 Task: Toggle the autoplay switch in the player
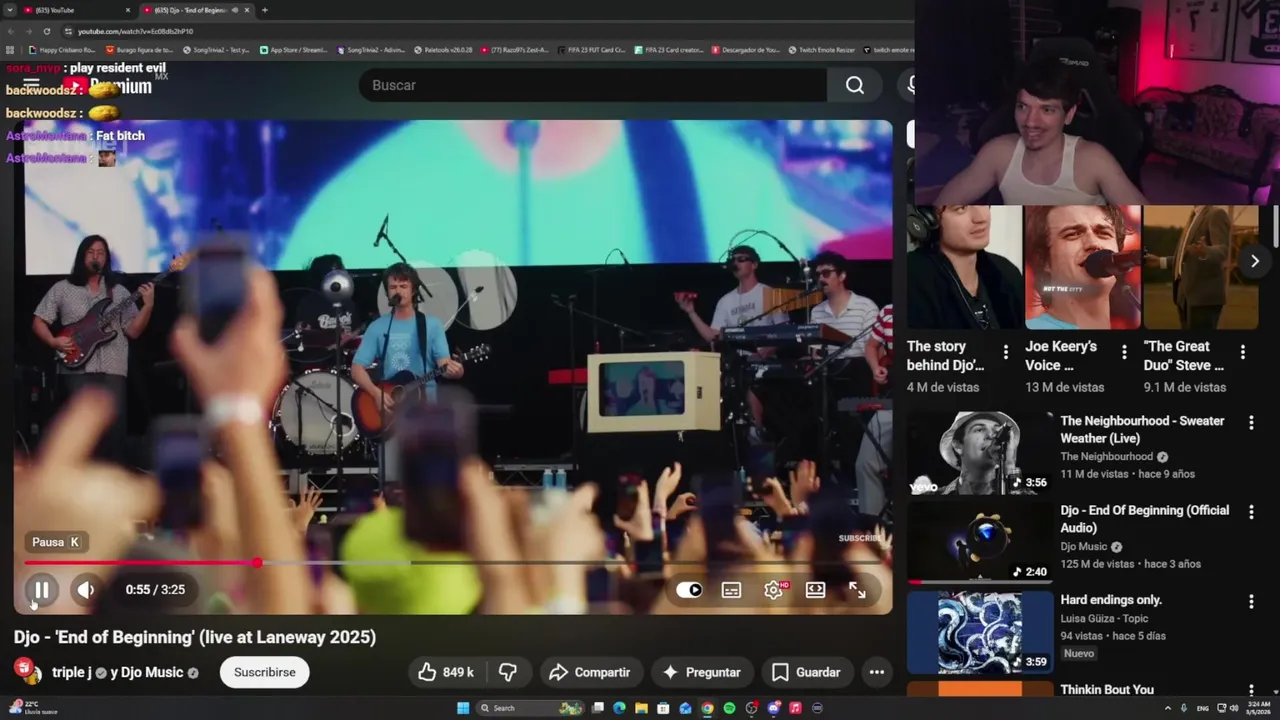689,590
